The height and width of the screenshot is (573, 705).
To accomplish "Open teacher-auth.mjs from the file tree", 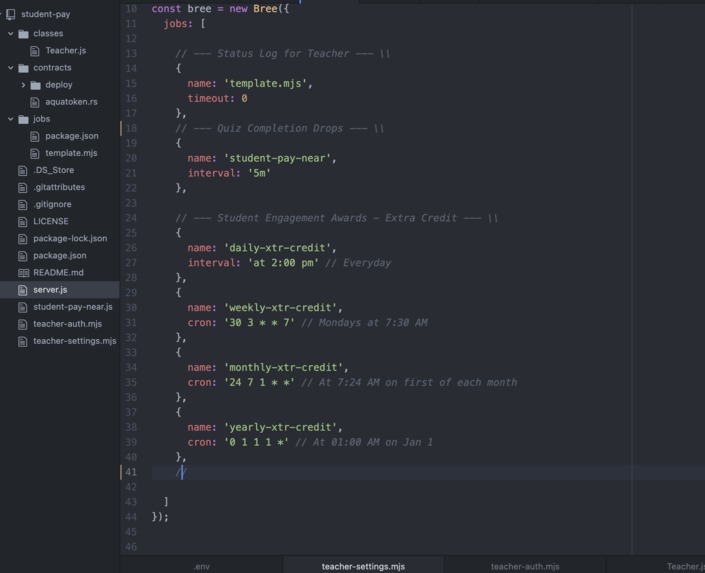I will click(x=67, y=324).
